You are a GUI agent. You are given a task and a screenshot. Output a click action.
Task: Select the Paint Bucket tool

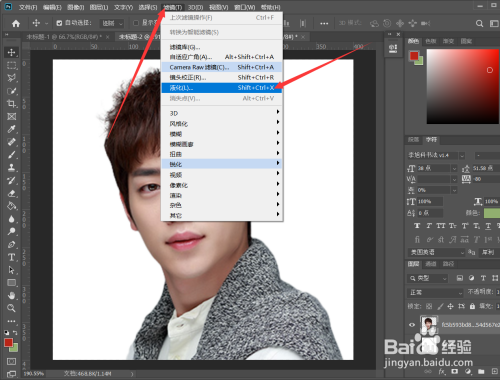point(11,206)
